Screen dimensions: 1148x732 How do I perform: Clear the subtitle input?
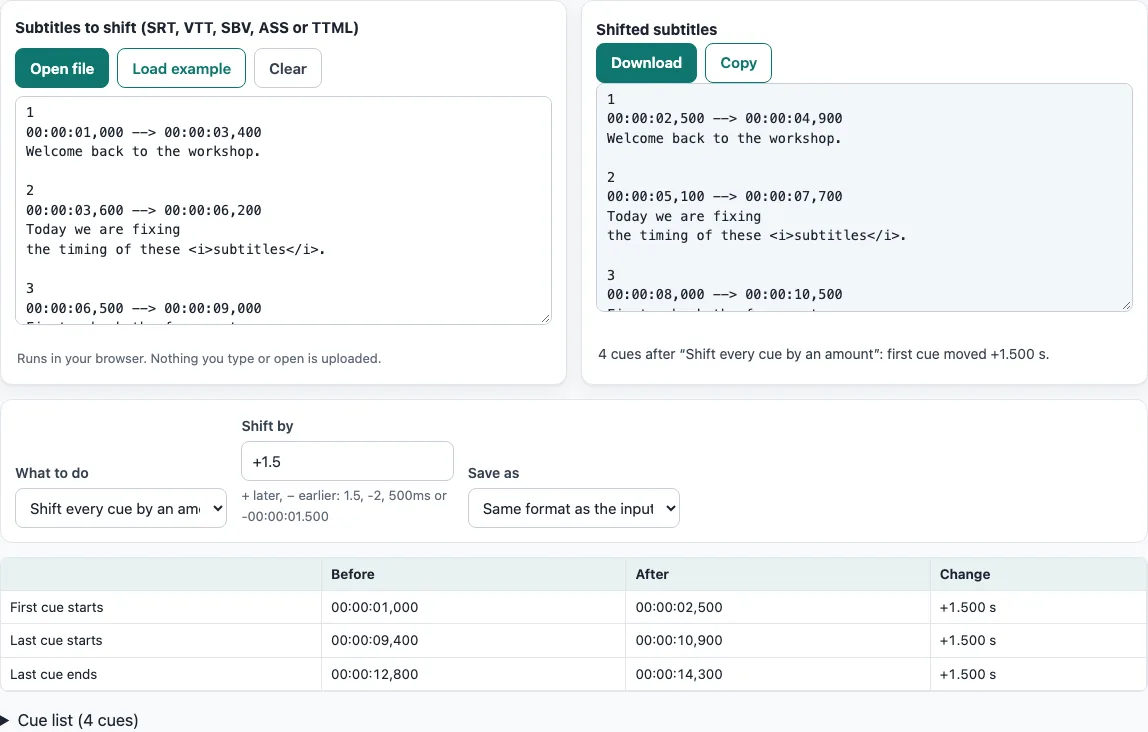tap(288, 68)
